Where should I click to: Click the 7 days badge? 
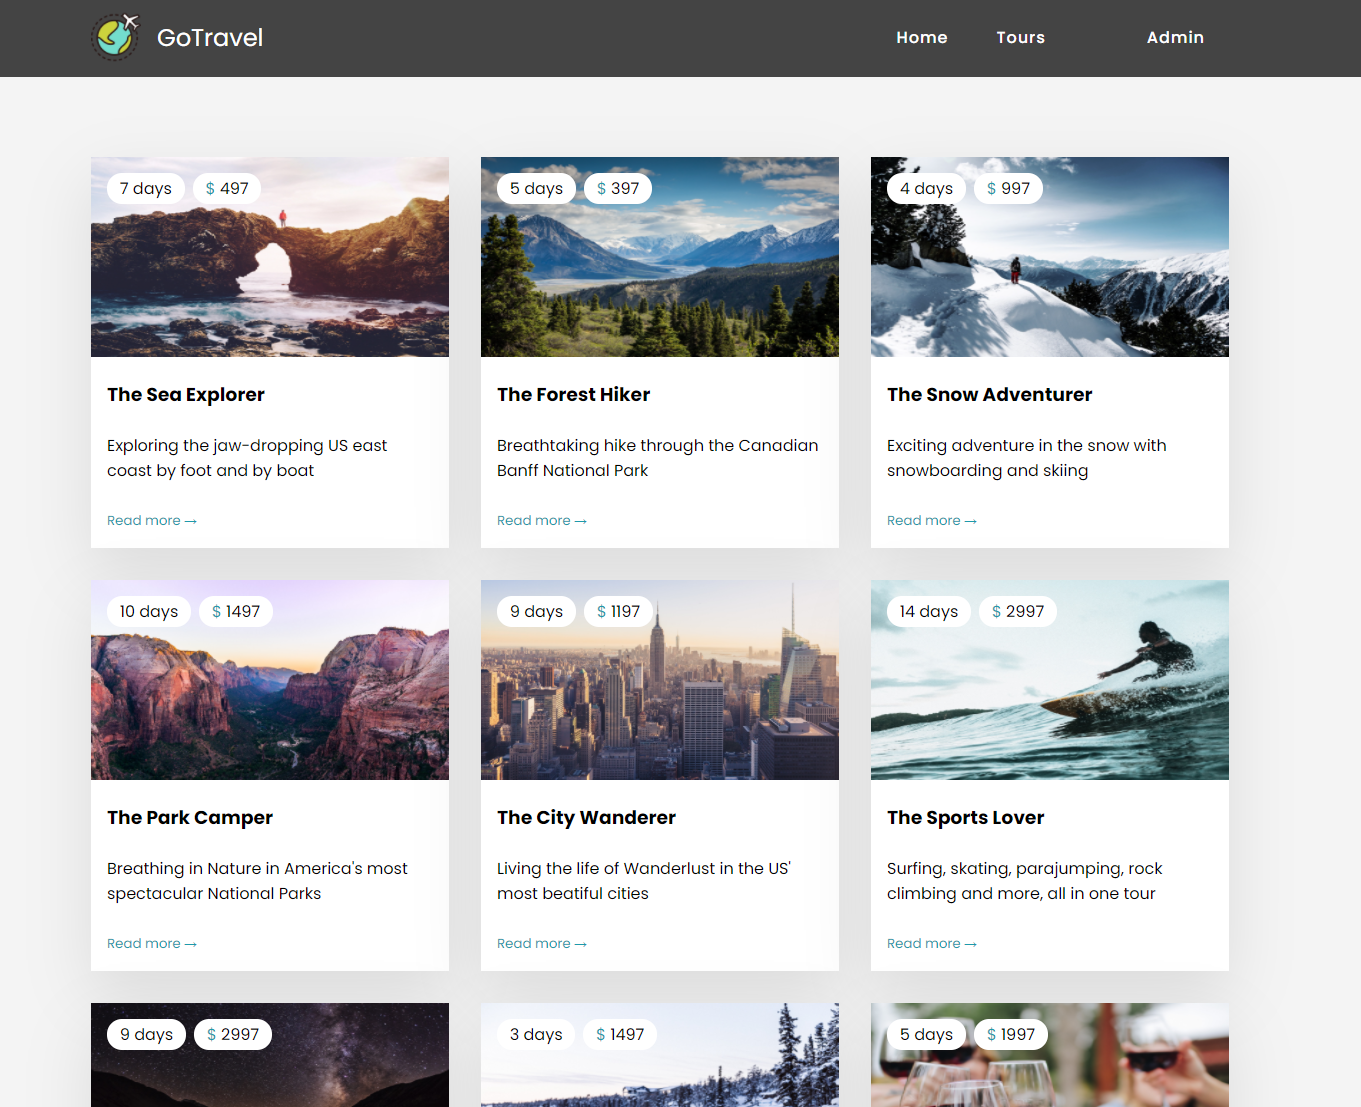[146, 188]
